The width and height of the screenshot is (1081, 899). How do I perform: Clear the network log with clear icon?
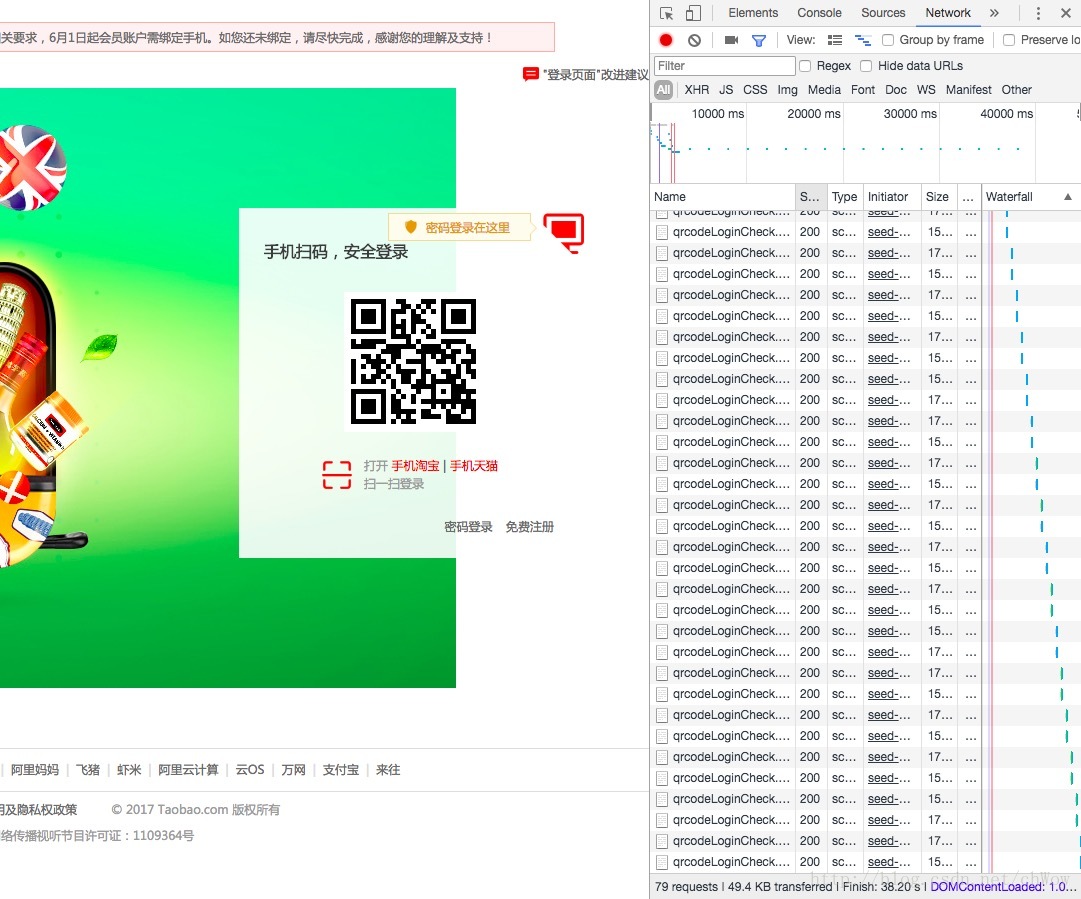pos(694,40)
